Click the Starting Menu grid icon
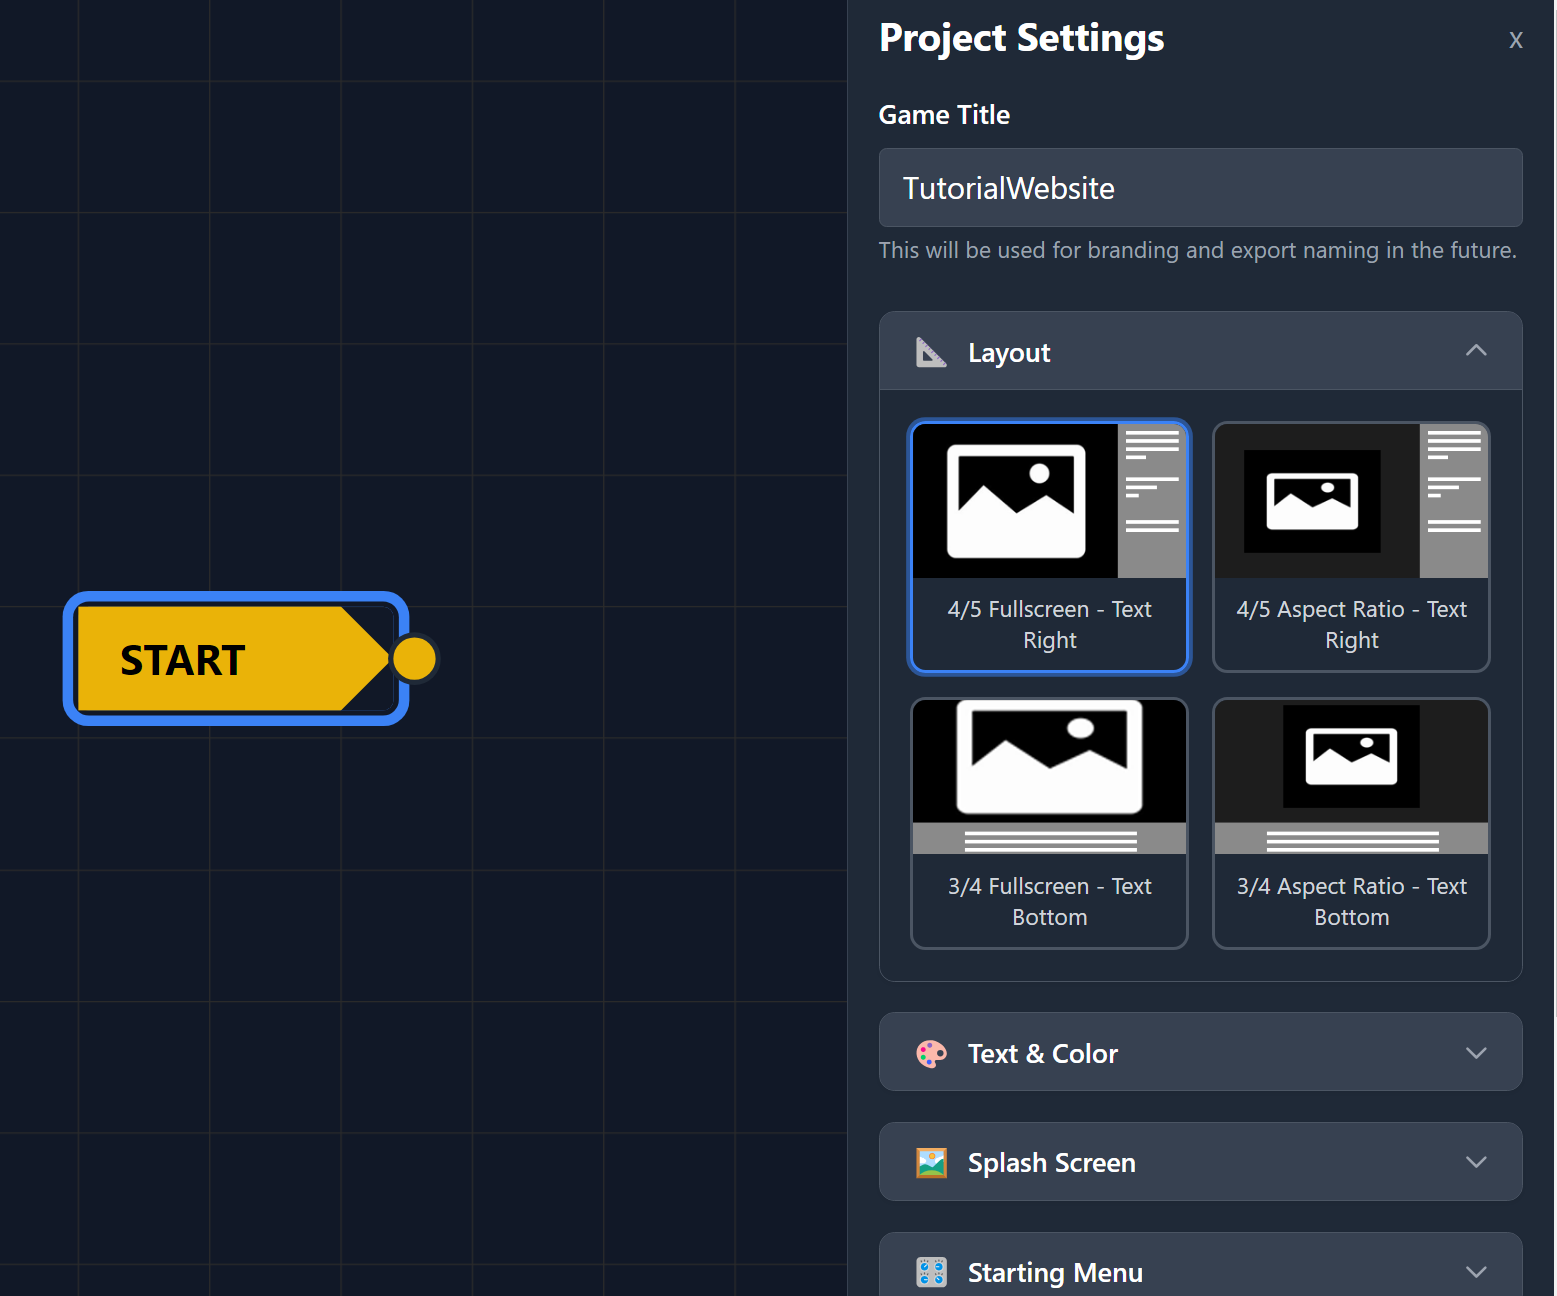The image size is (1557, 1296). [931, 1271]
